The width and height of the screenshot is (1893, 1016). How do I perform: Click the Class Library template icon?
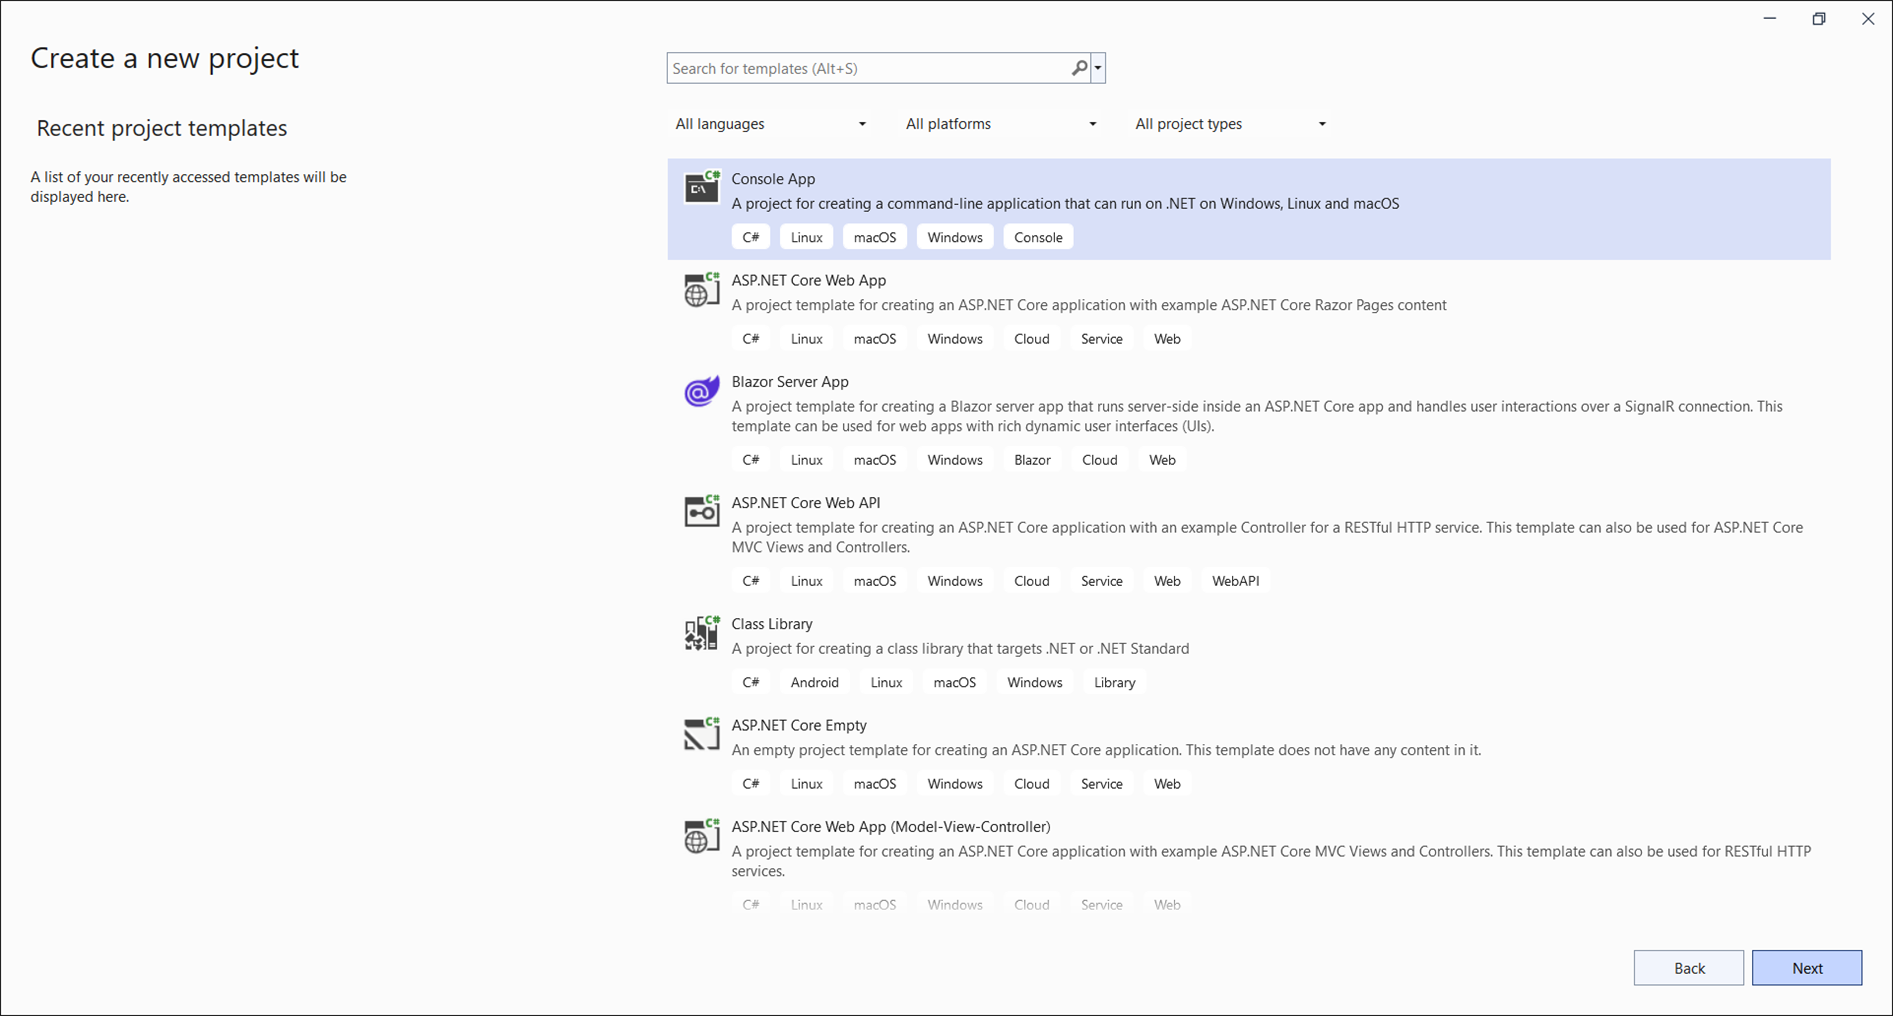(x=701, y=632)
